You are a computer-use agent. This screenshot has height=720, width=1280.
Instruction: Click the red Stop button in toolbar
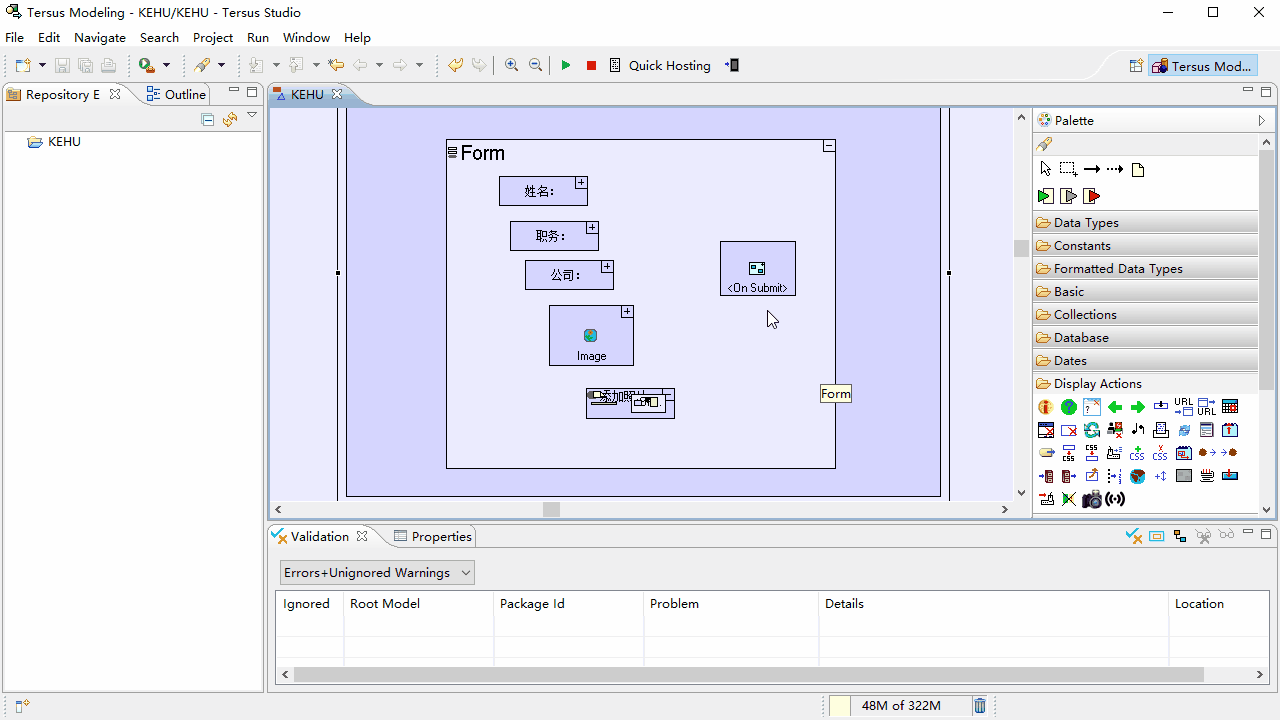[x=591, y=65]
